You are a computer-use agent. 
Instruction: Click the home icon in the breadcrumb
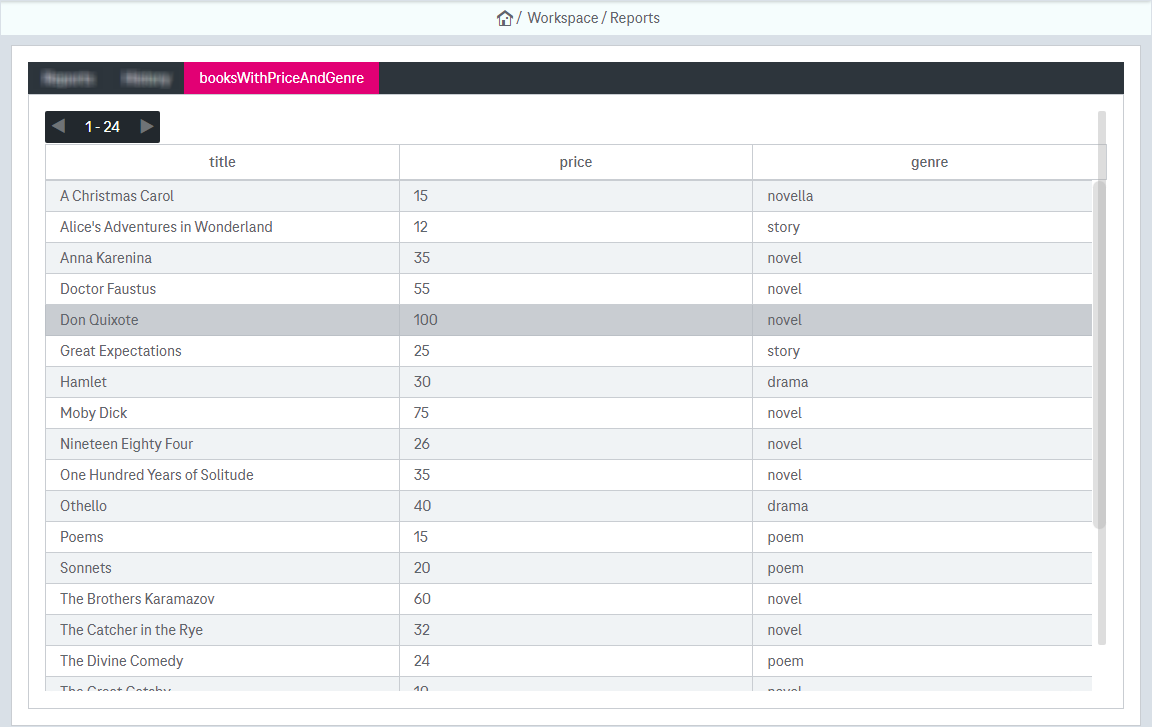505,18
